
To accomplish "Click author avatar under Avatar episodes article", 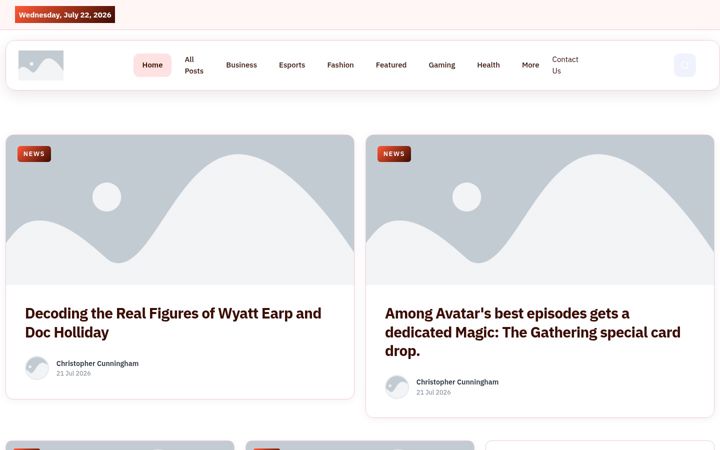I will [x=397, y=387].
